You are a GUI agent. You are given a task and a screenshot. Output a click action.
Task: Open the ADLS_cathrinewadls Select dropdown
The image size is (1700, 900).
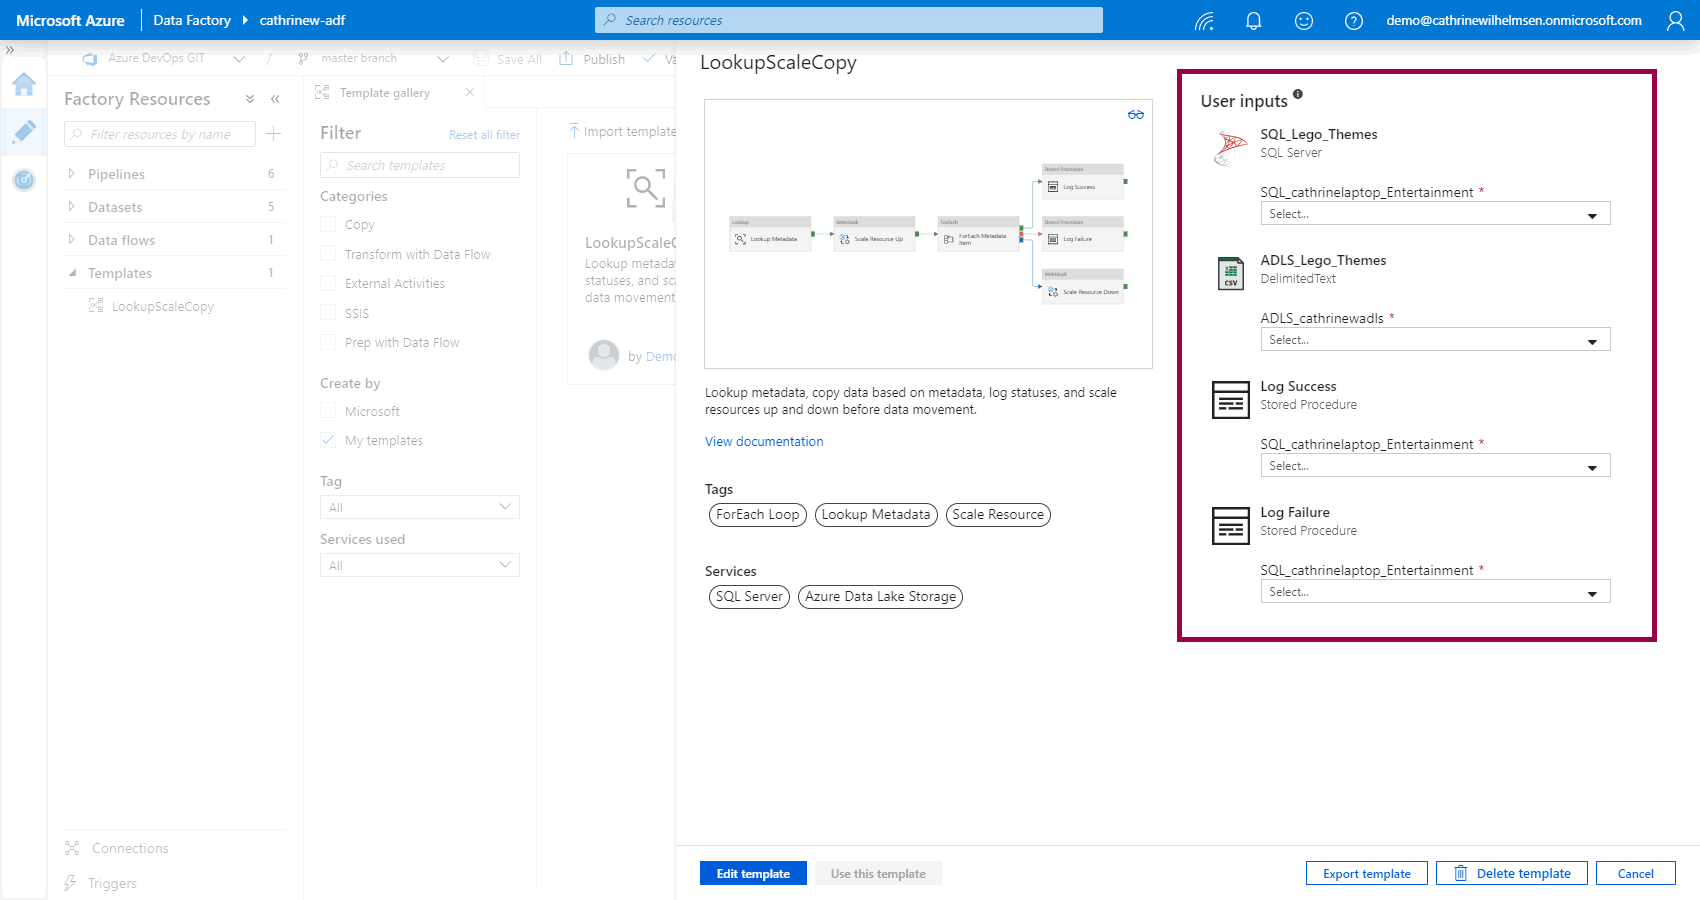pyautogui.click(x=1434, y=340)
